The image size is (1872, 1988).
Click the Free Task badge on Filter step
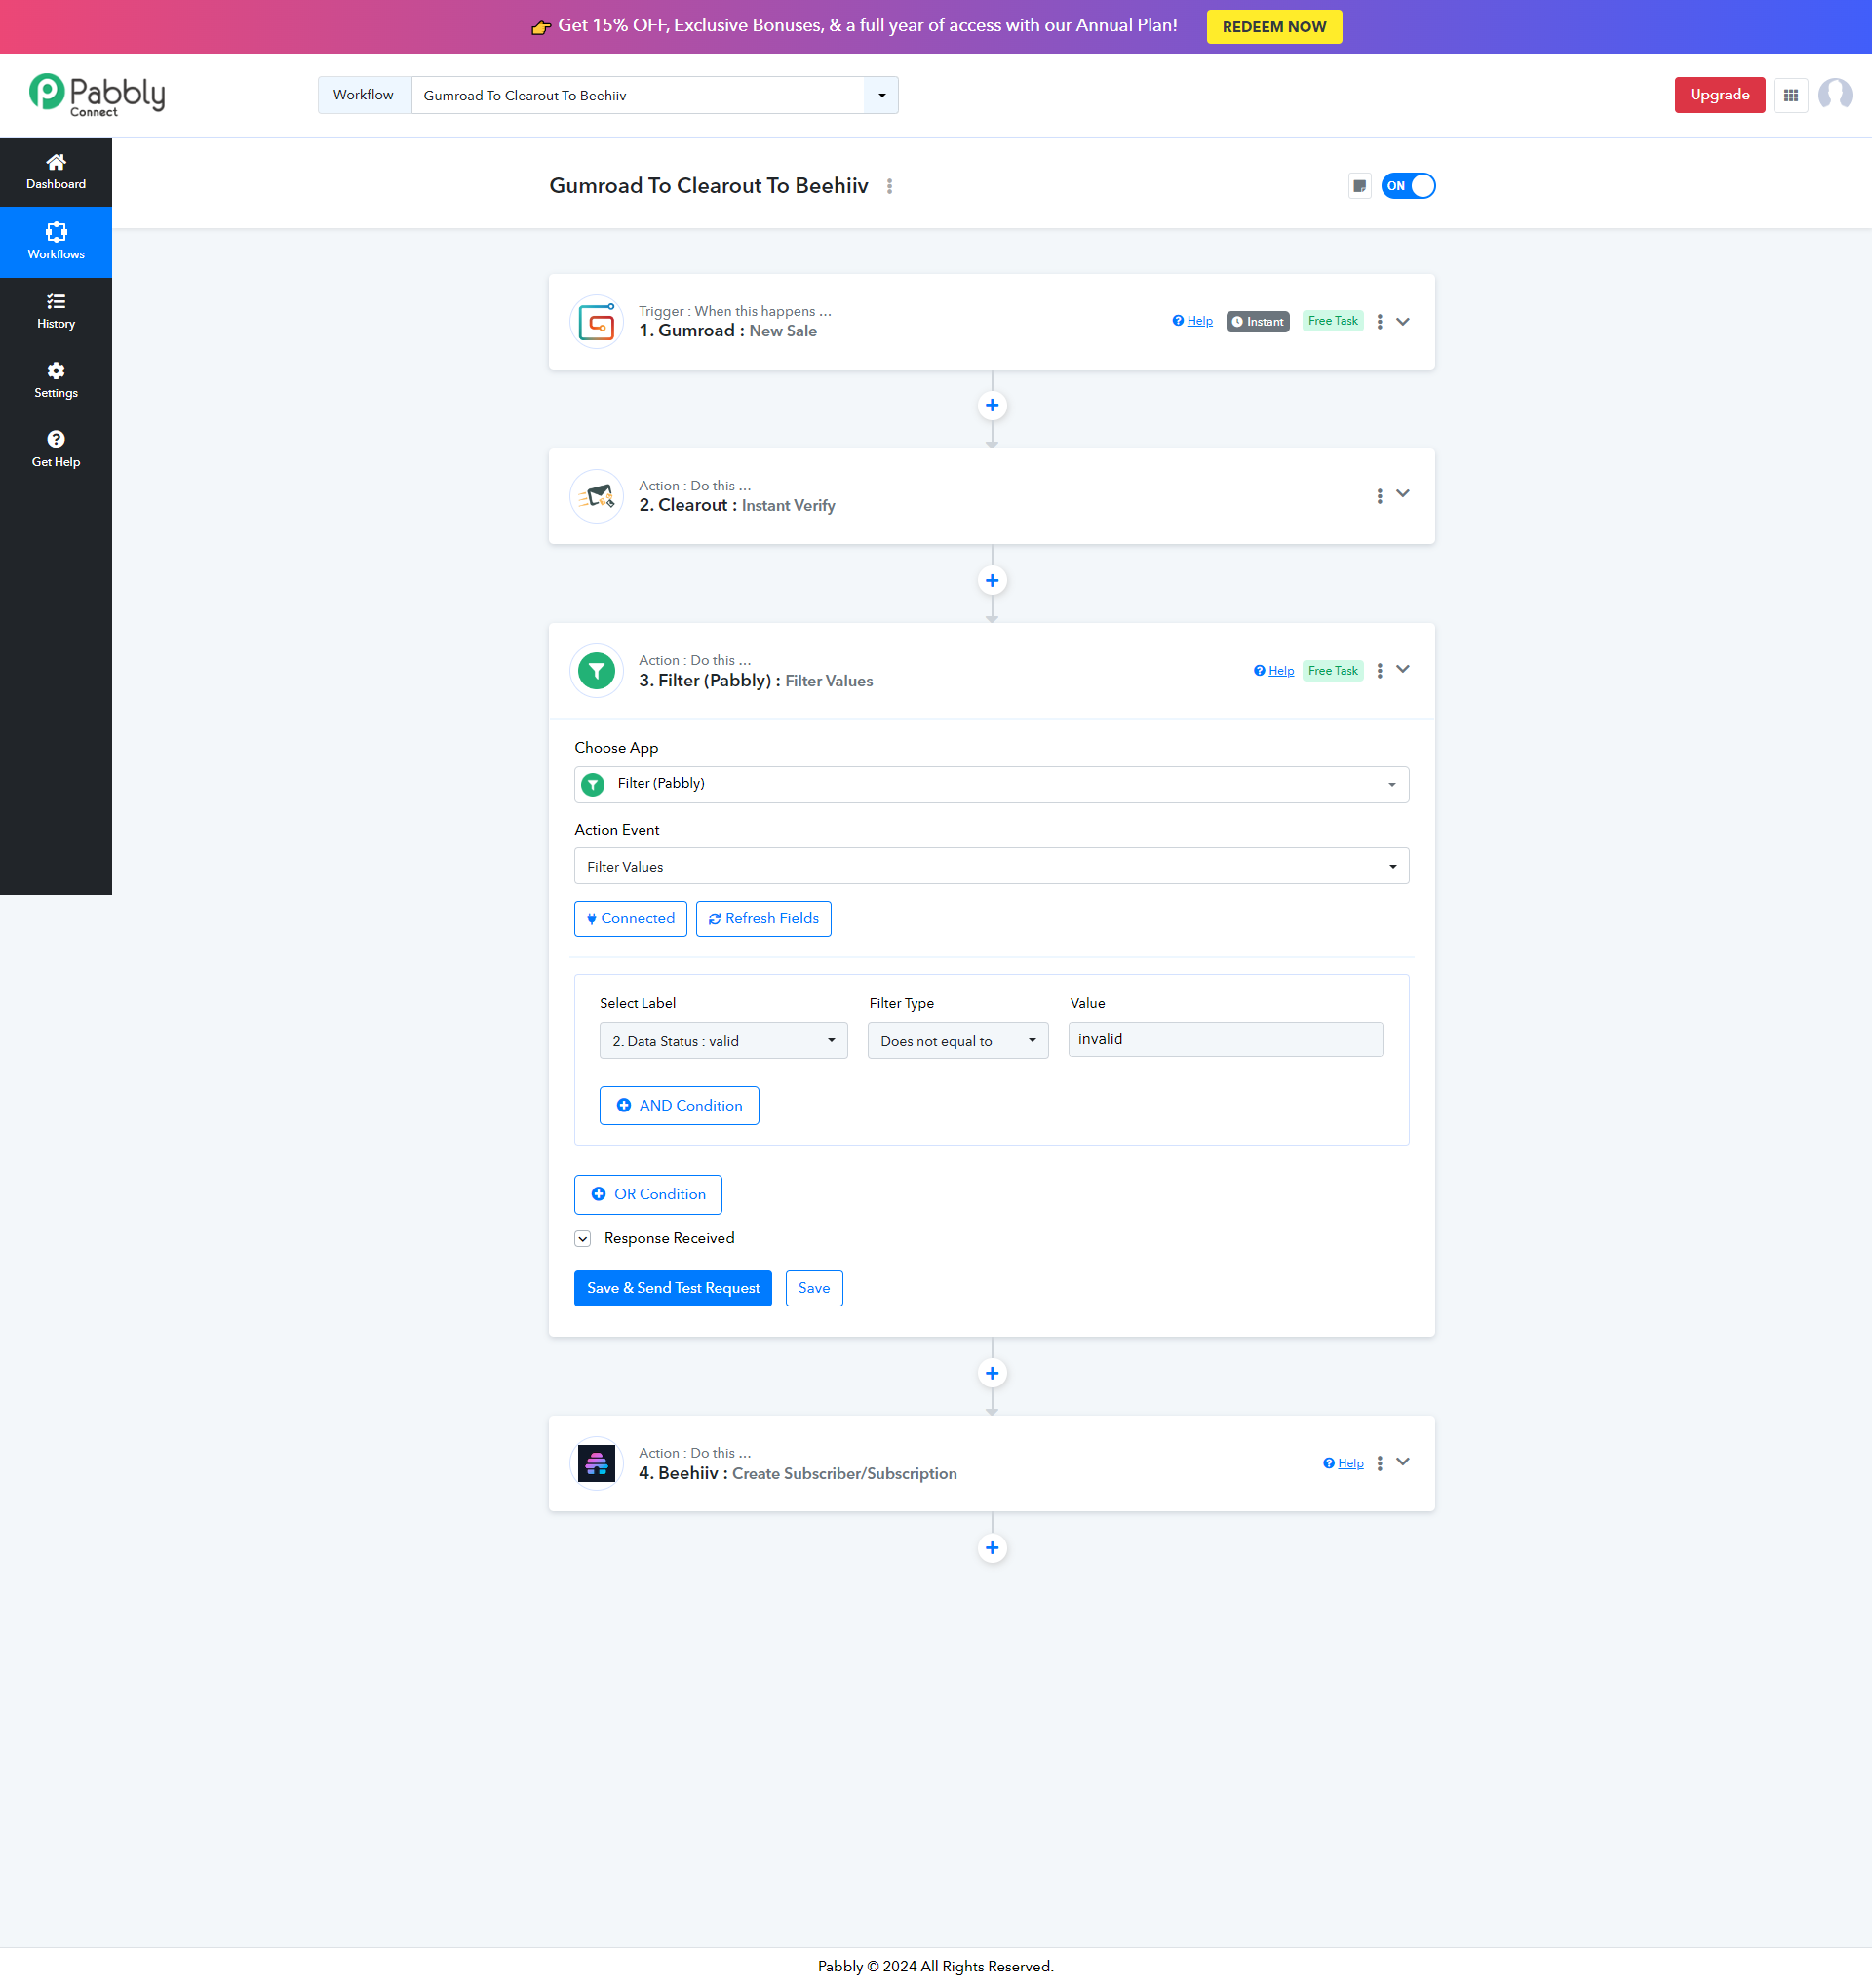pos(1333,671)
